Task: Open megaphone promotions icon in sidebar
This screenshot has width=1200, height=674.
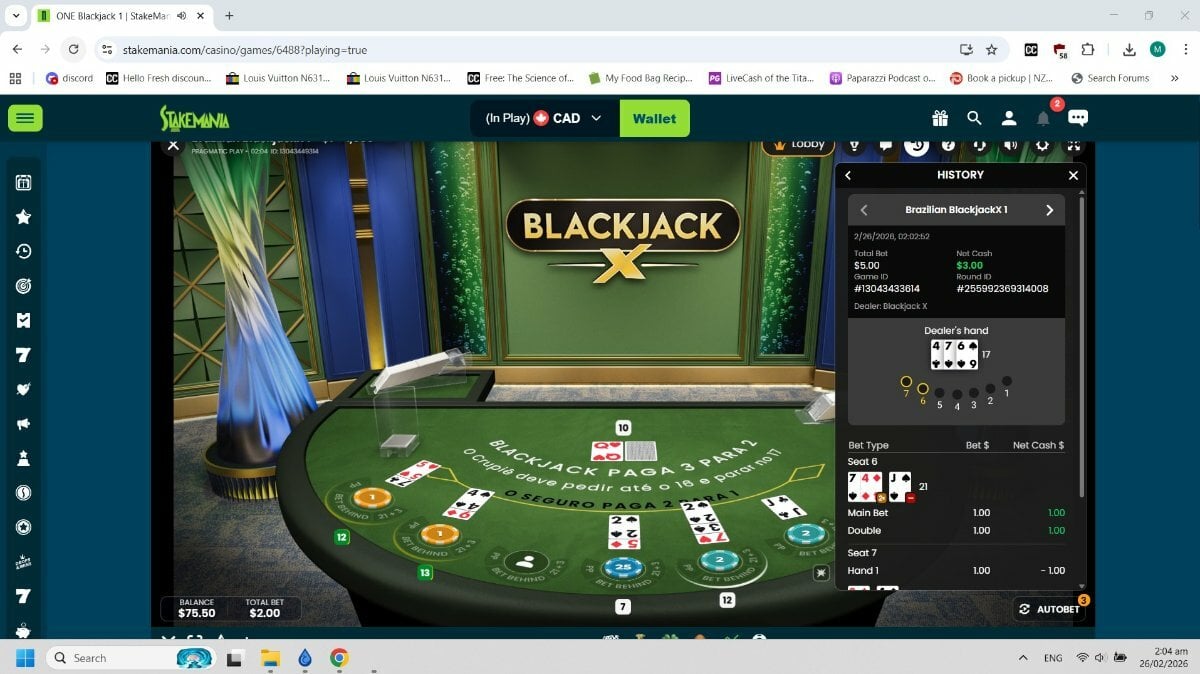Action: (24, 423)
